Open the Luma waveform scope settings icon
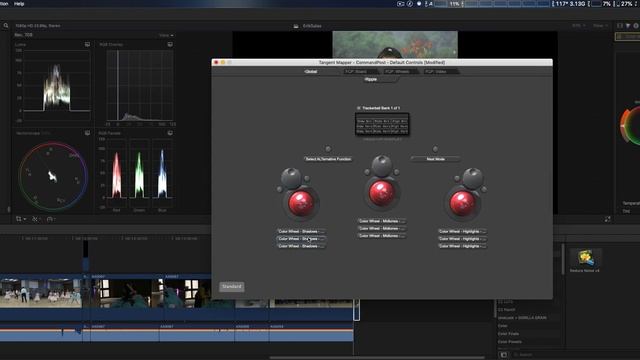This screenshot has width=640, height=360. pos(87,44)
